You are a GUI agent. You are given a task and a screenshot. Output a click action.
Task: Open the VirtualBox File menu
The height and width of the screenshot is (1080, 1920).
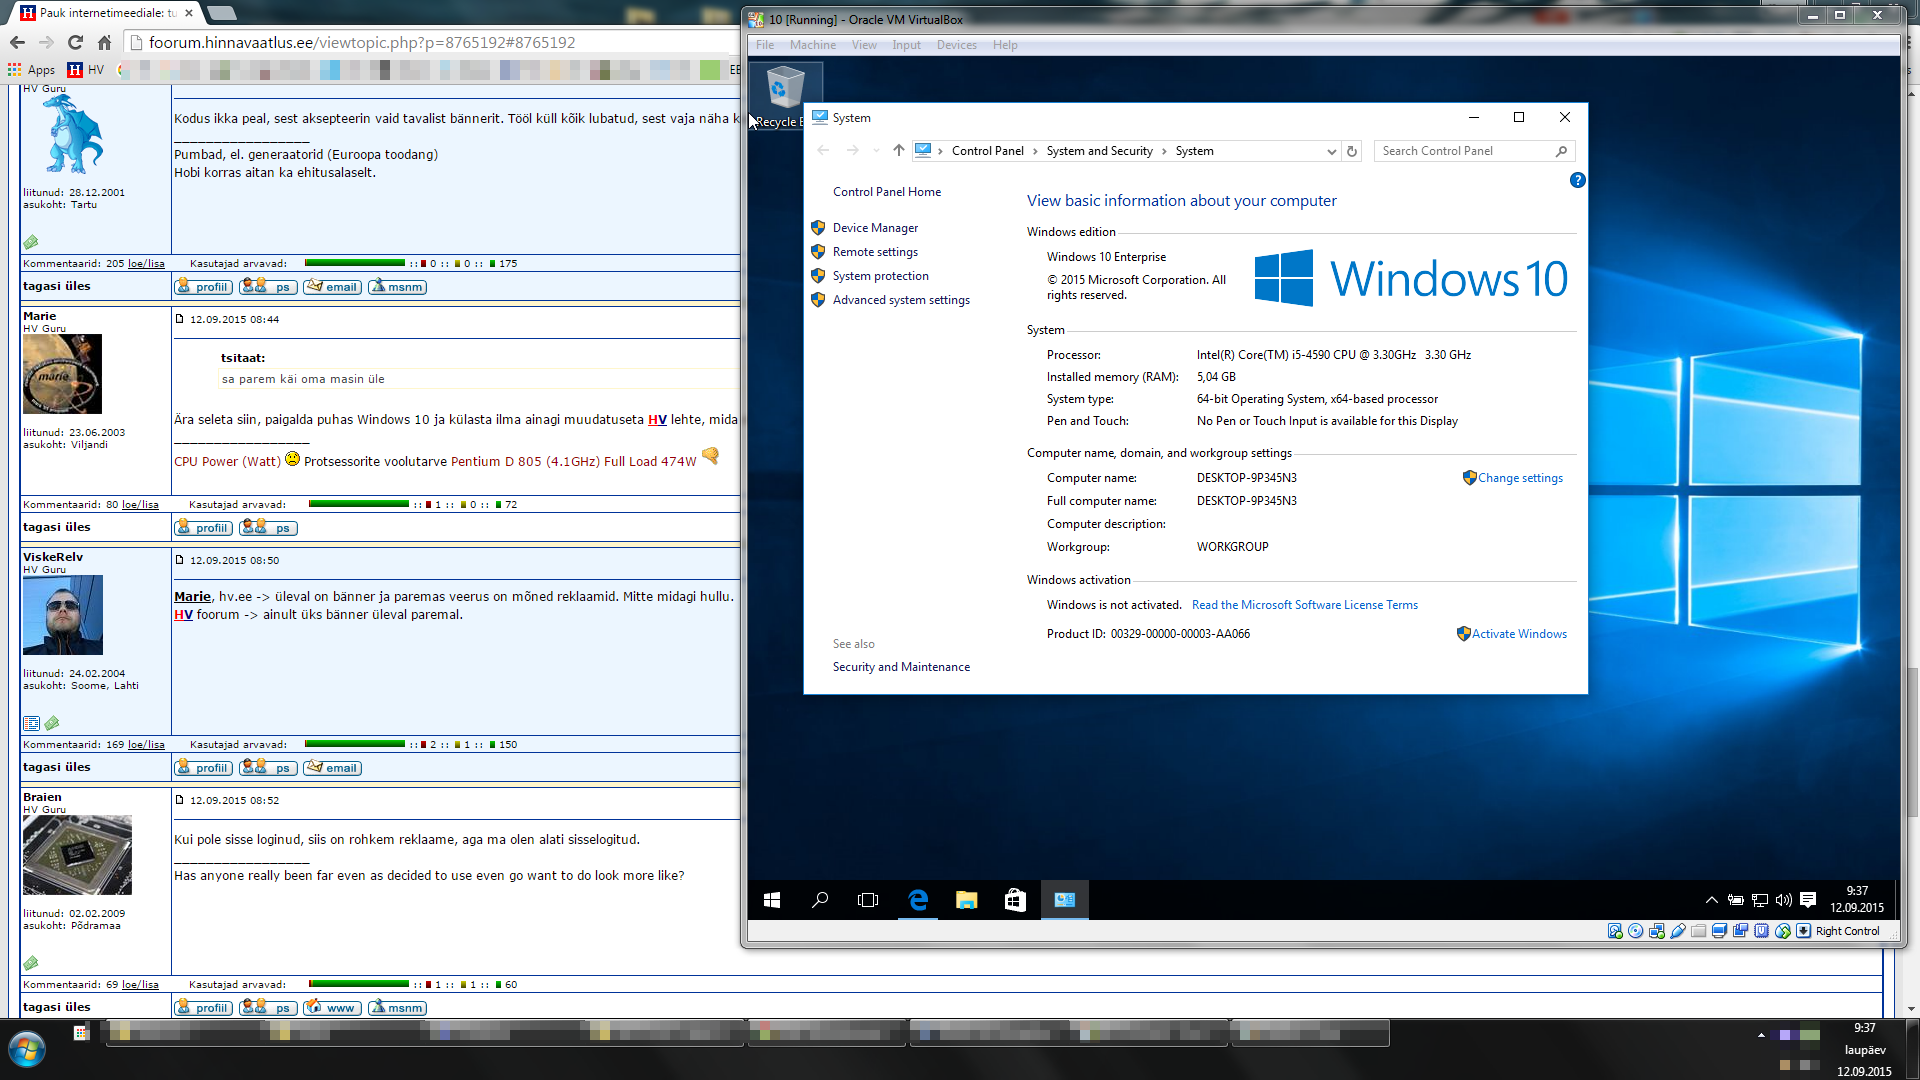(765, 45)
